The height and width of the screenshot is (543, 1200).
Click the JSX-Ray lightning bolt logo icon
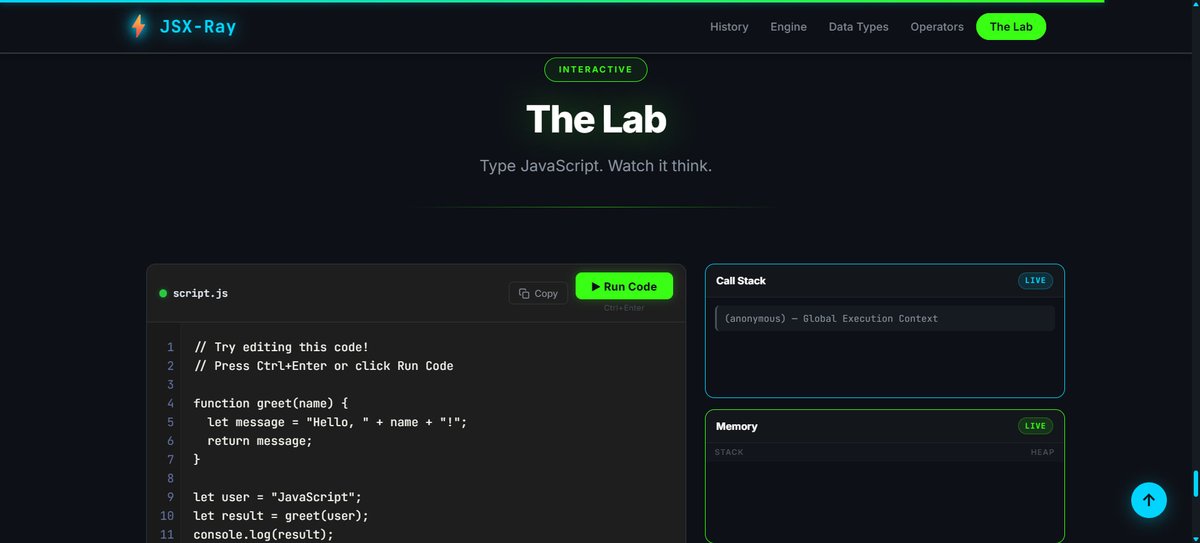click(x=138, y=27)
